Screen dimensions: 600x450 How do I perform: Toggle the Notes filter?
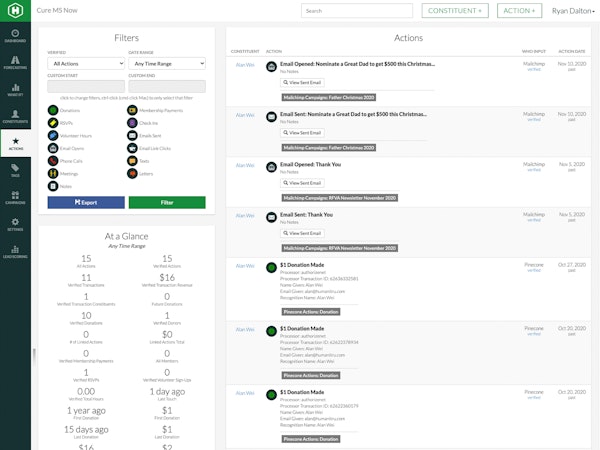[53, 186]
